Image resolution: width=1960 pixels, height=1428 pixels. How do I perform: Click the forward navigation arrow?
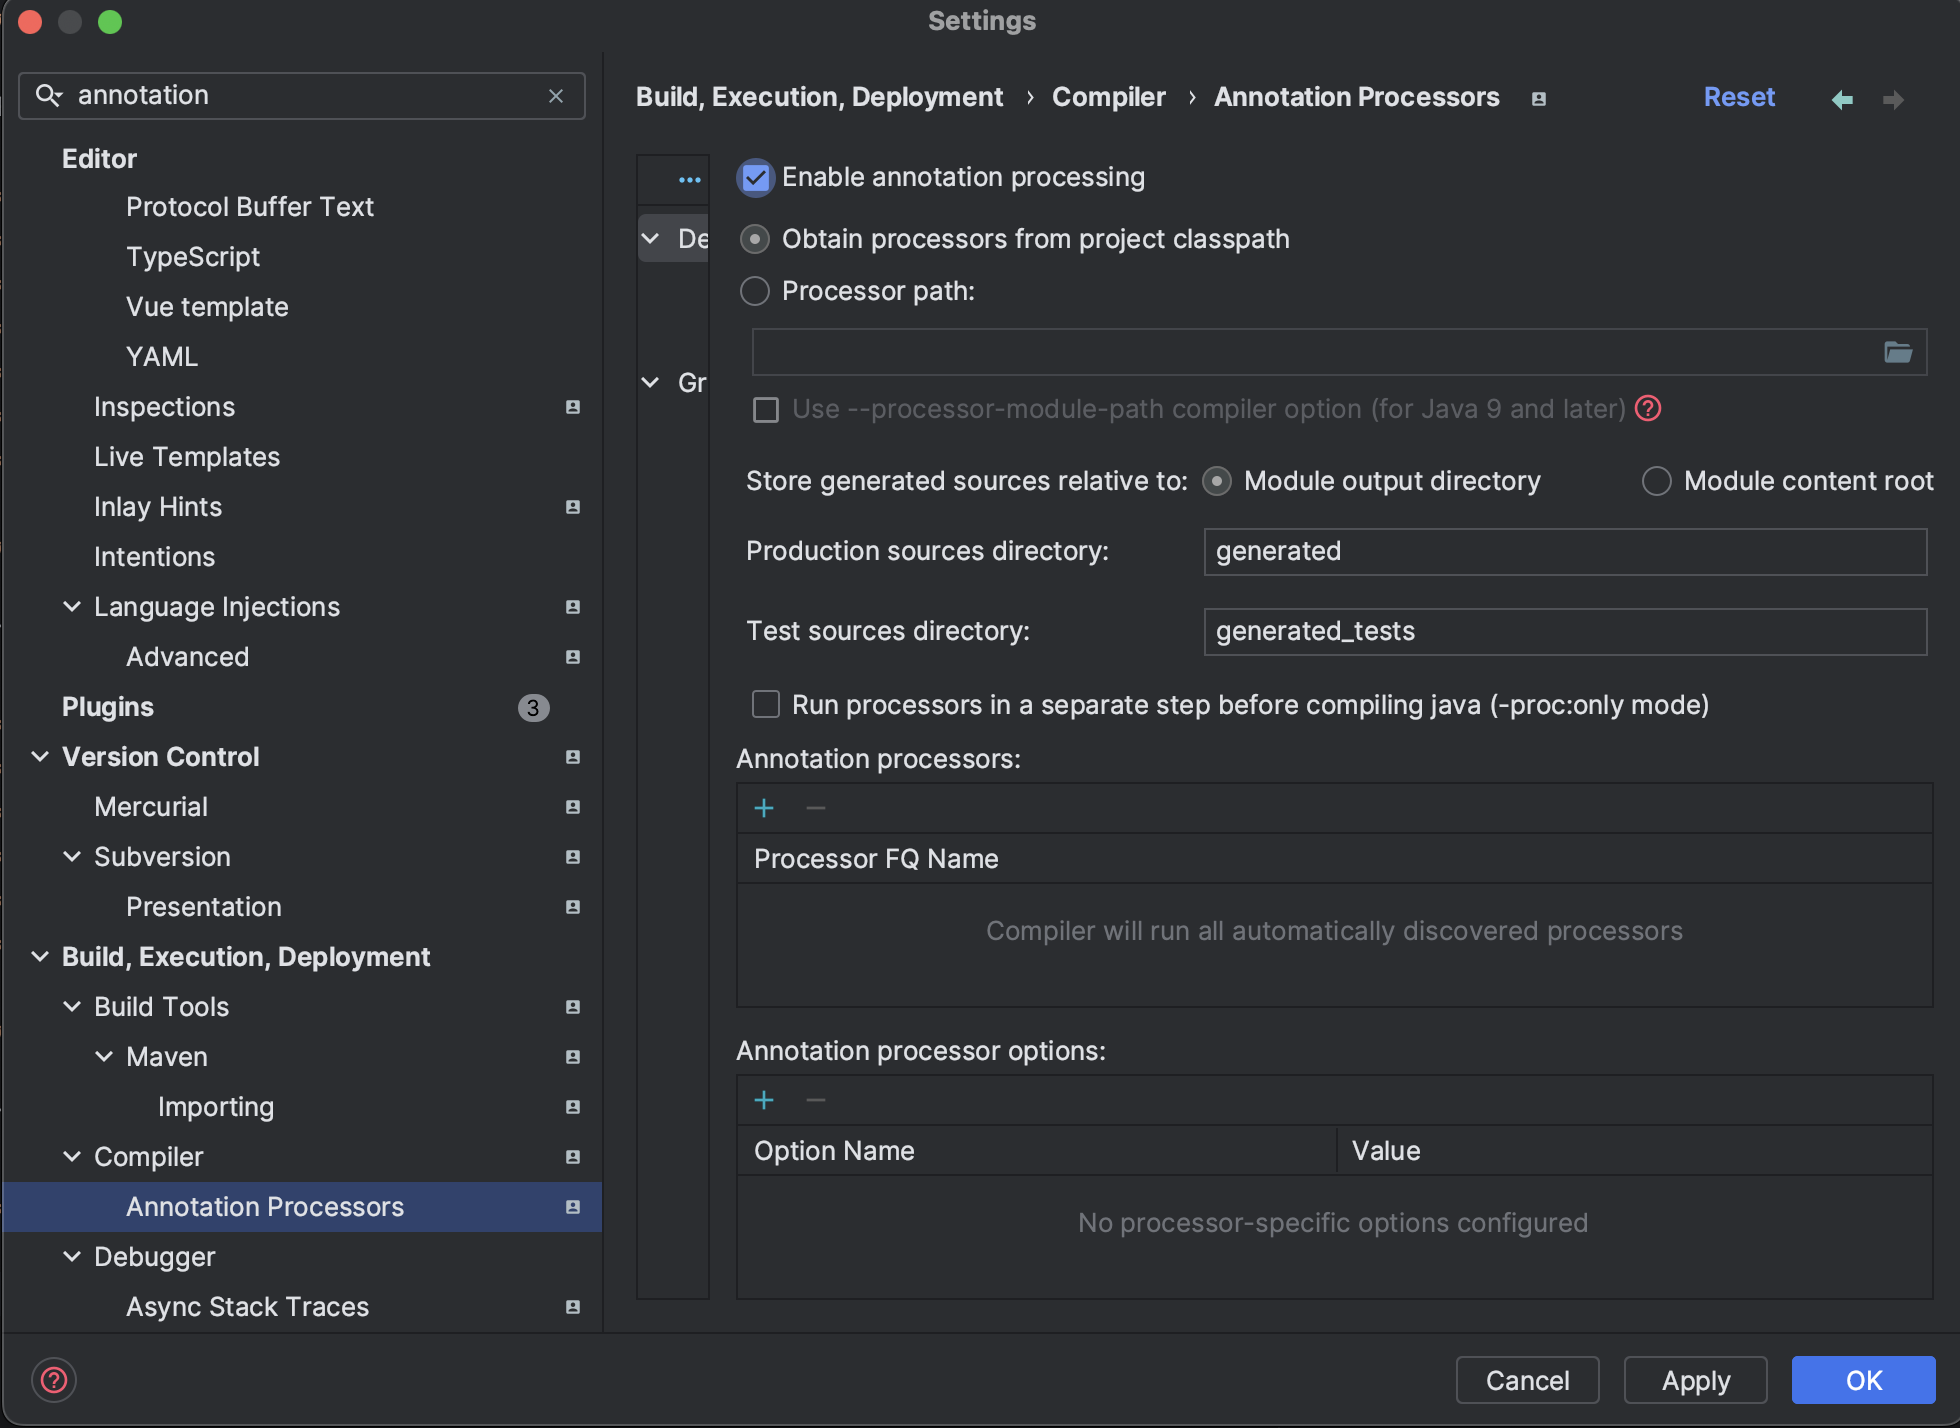click(1893, 99)
